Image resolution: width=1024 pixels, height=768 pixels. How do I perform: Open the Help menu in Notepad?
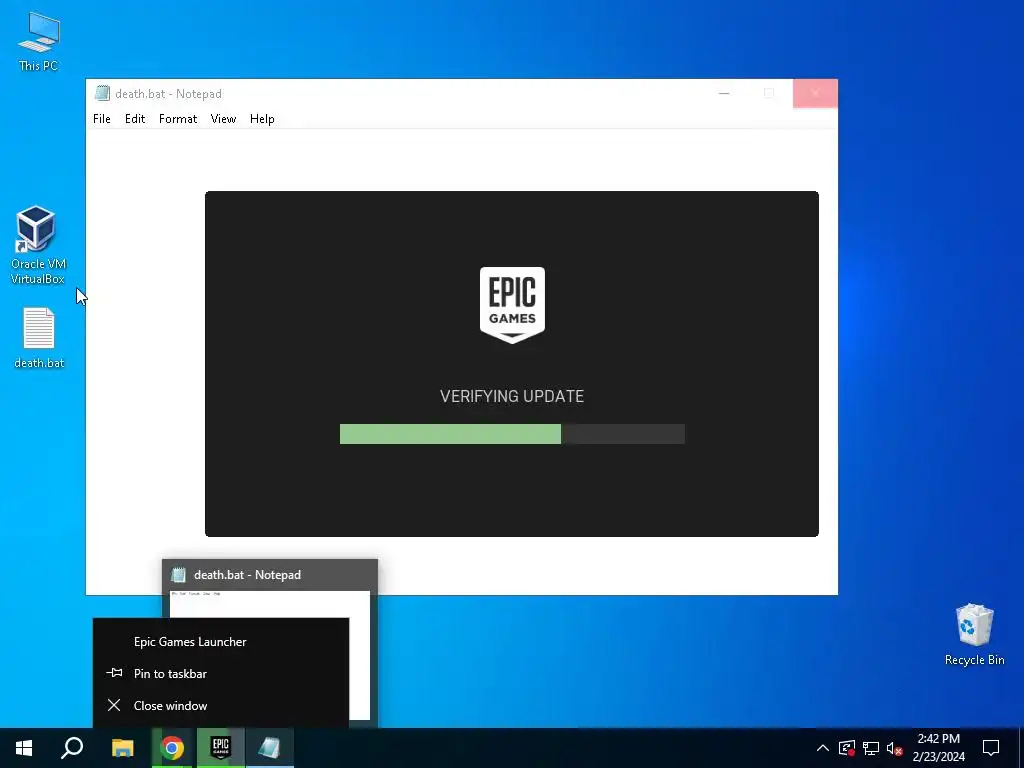262,119
